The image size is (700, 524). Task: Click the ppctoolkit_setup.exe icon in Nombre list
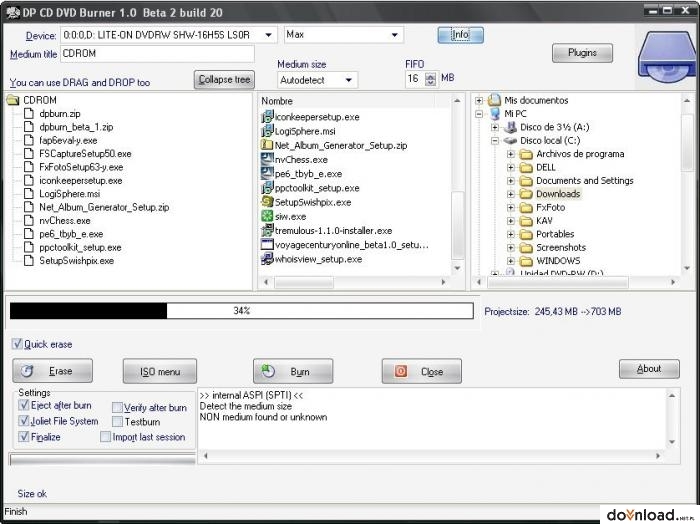click(267, 188)
